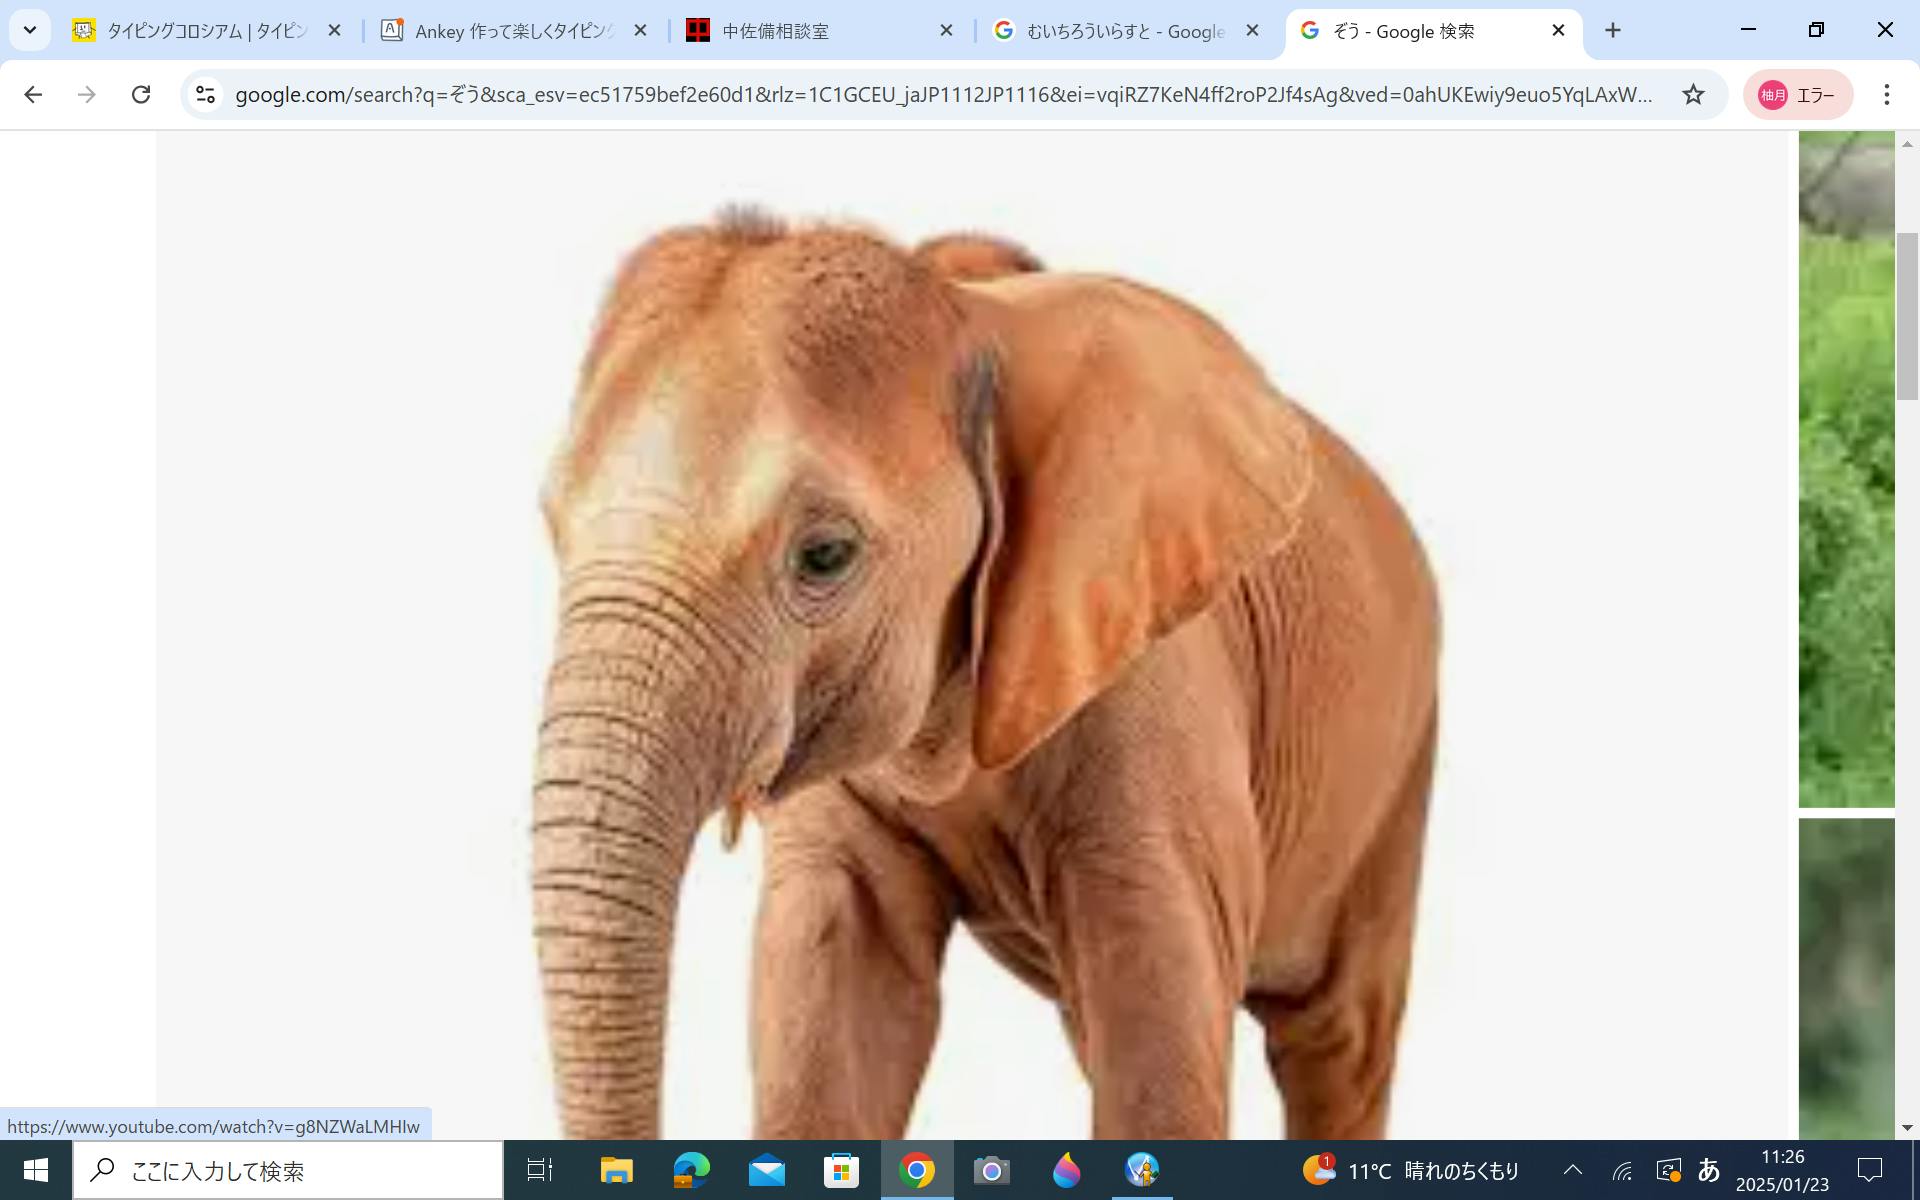
Task: Click the green elephant thumbnail on right
Action: [1846, 470]
